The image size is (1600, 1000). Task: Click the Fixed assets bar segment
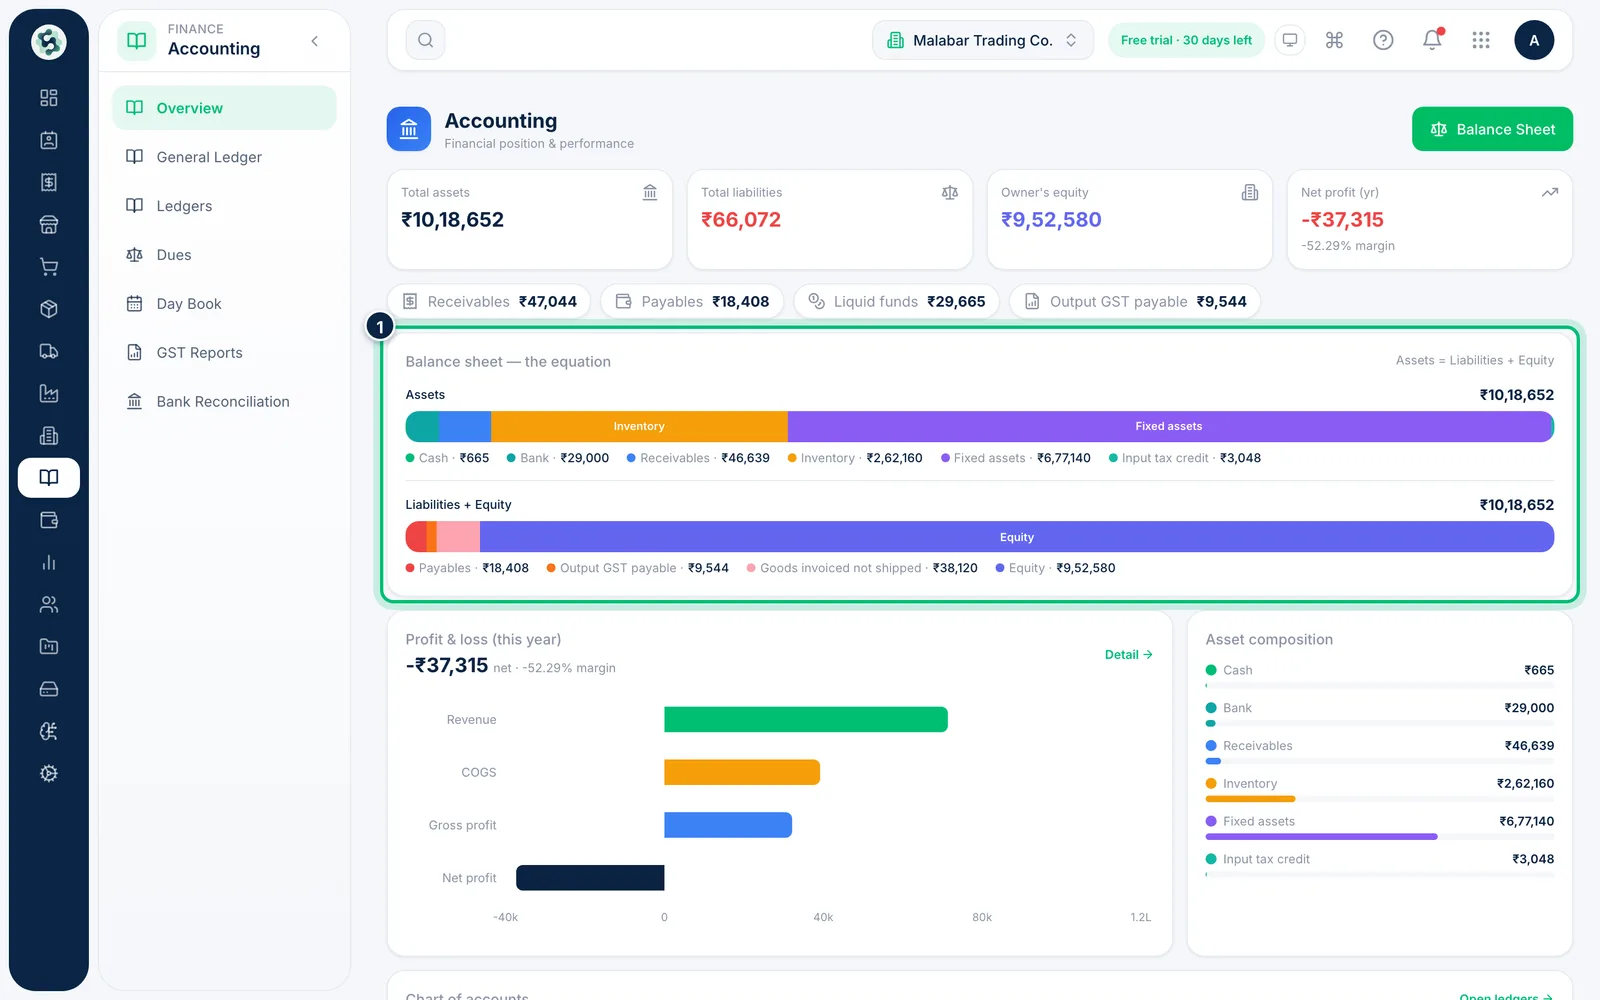(x=1169, y=427)
